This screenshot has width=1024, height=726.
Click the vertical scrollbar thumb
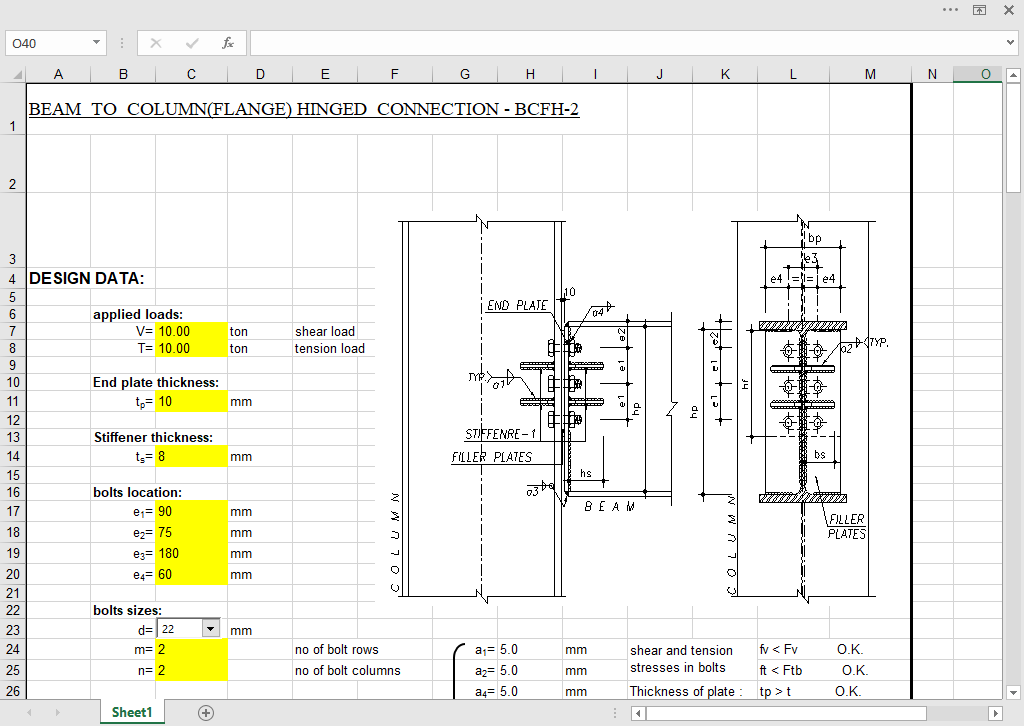pyautogui.click(x=1013, y=138)
